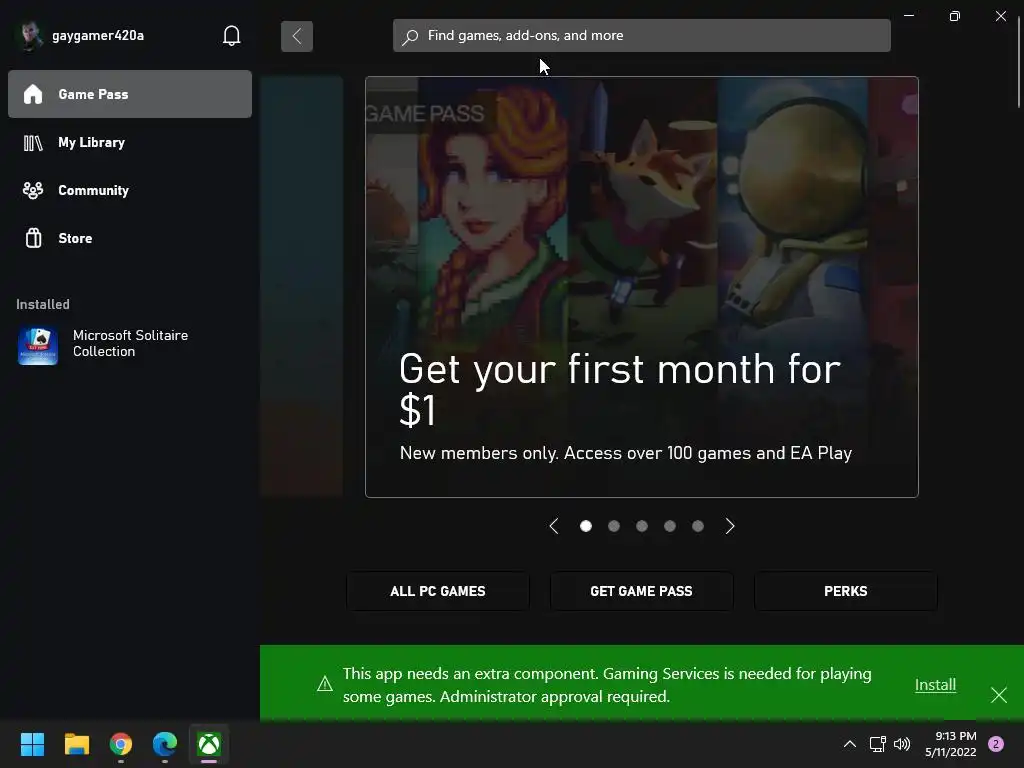The image size is (1024, 768).
Task: Launch Microsoft Edge from the taskbar
Action: (165, 743)
